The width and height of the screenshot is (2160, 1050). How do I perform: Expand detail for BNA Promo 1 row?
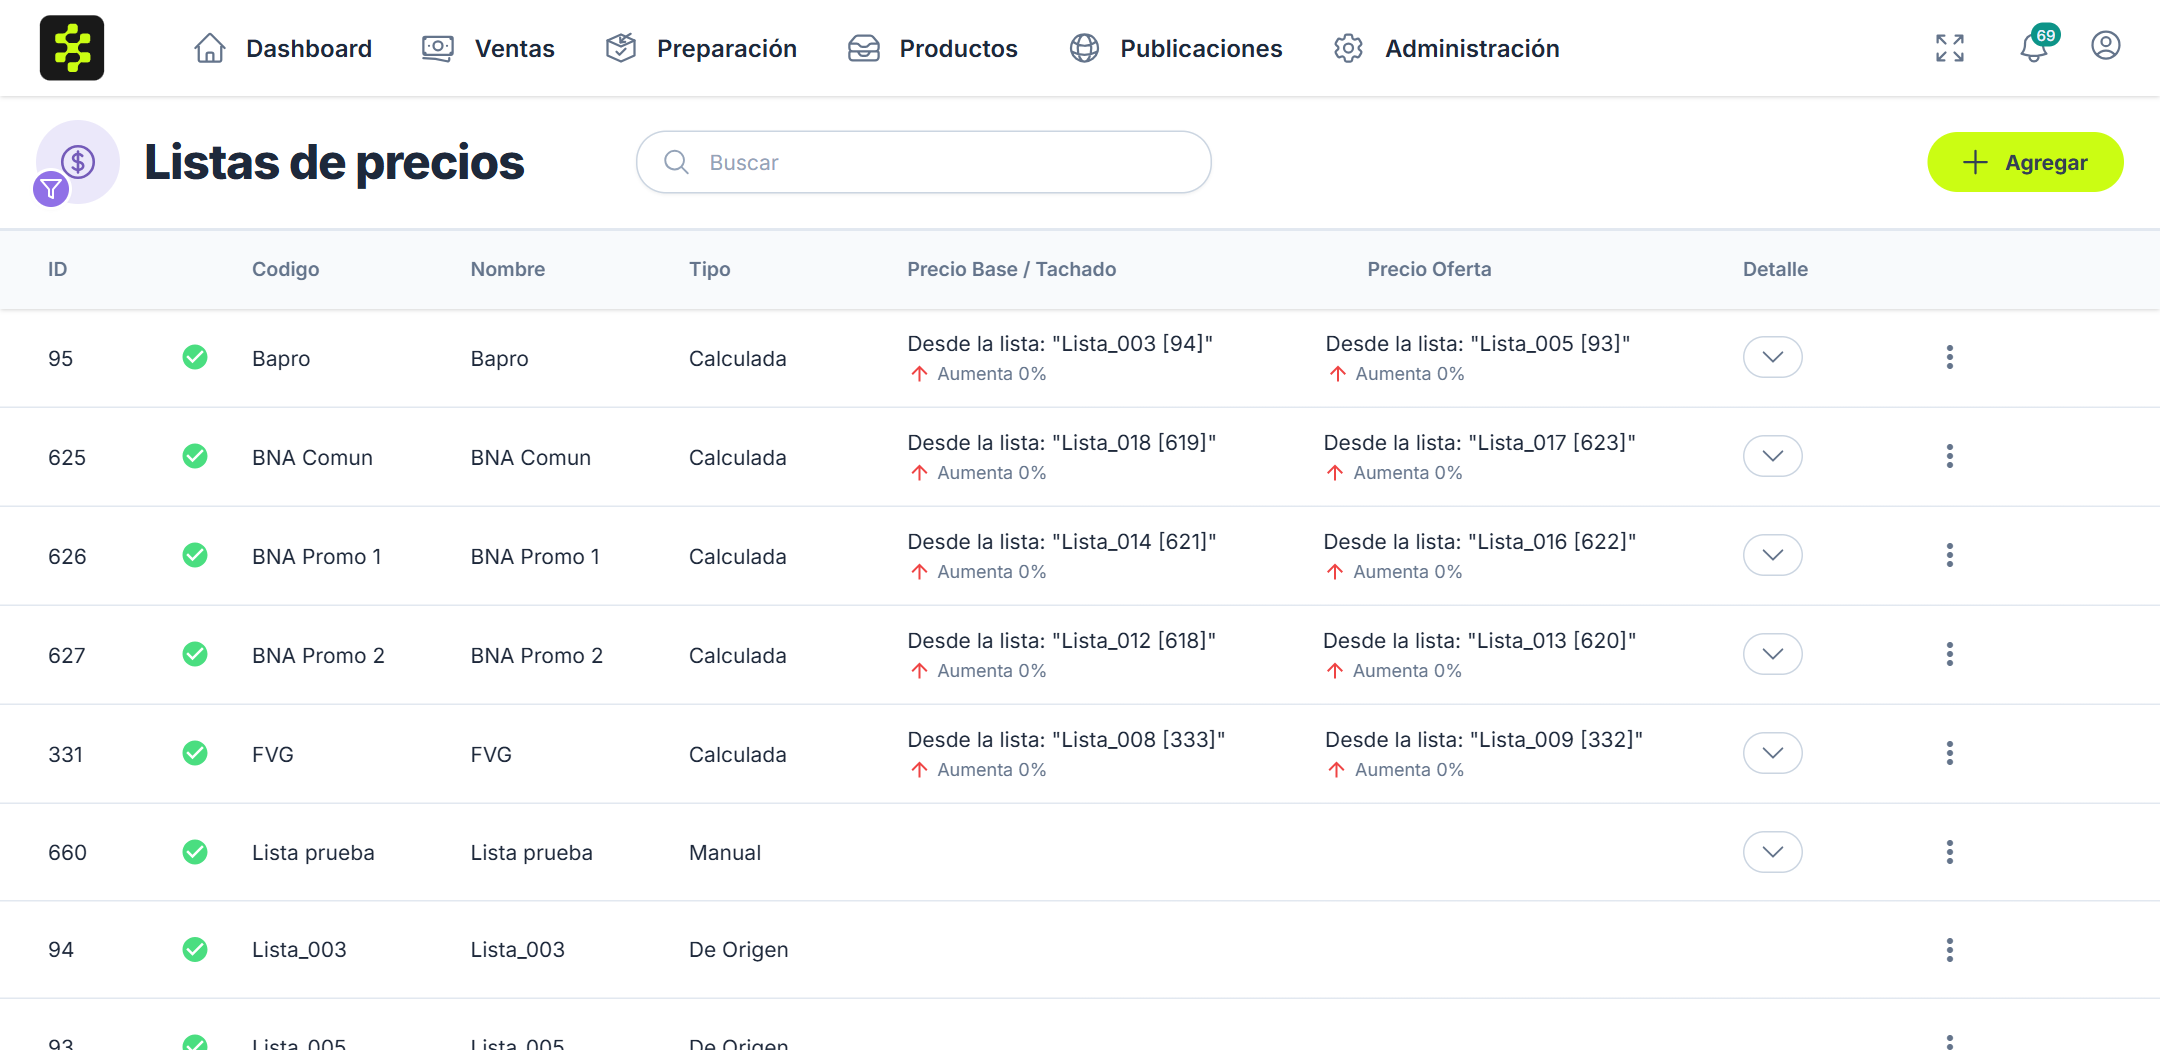(x=1773, y=555)
